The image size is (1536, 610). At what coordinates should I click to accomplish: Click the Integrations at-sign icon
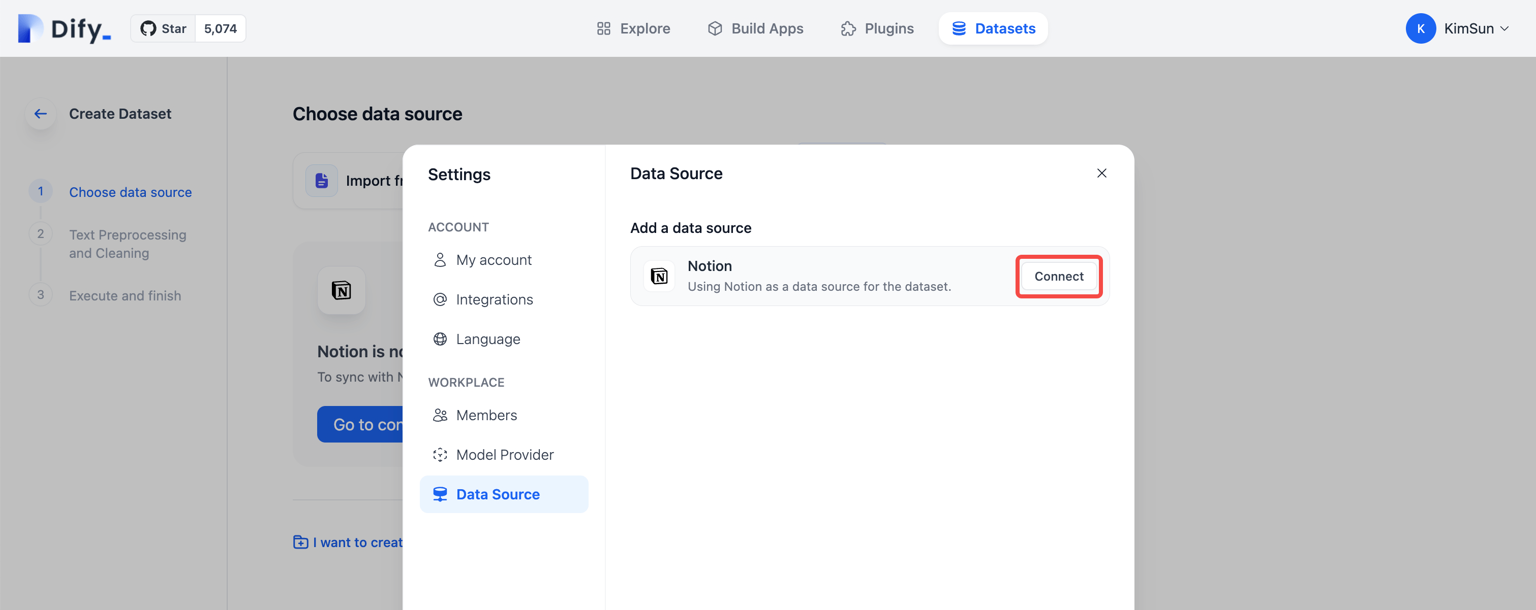(440, 299)
